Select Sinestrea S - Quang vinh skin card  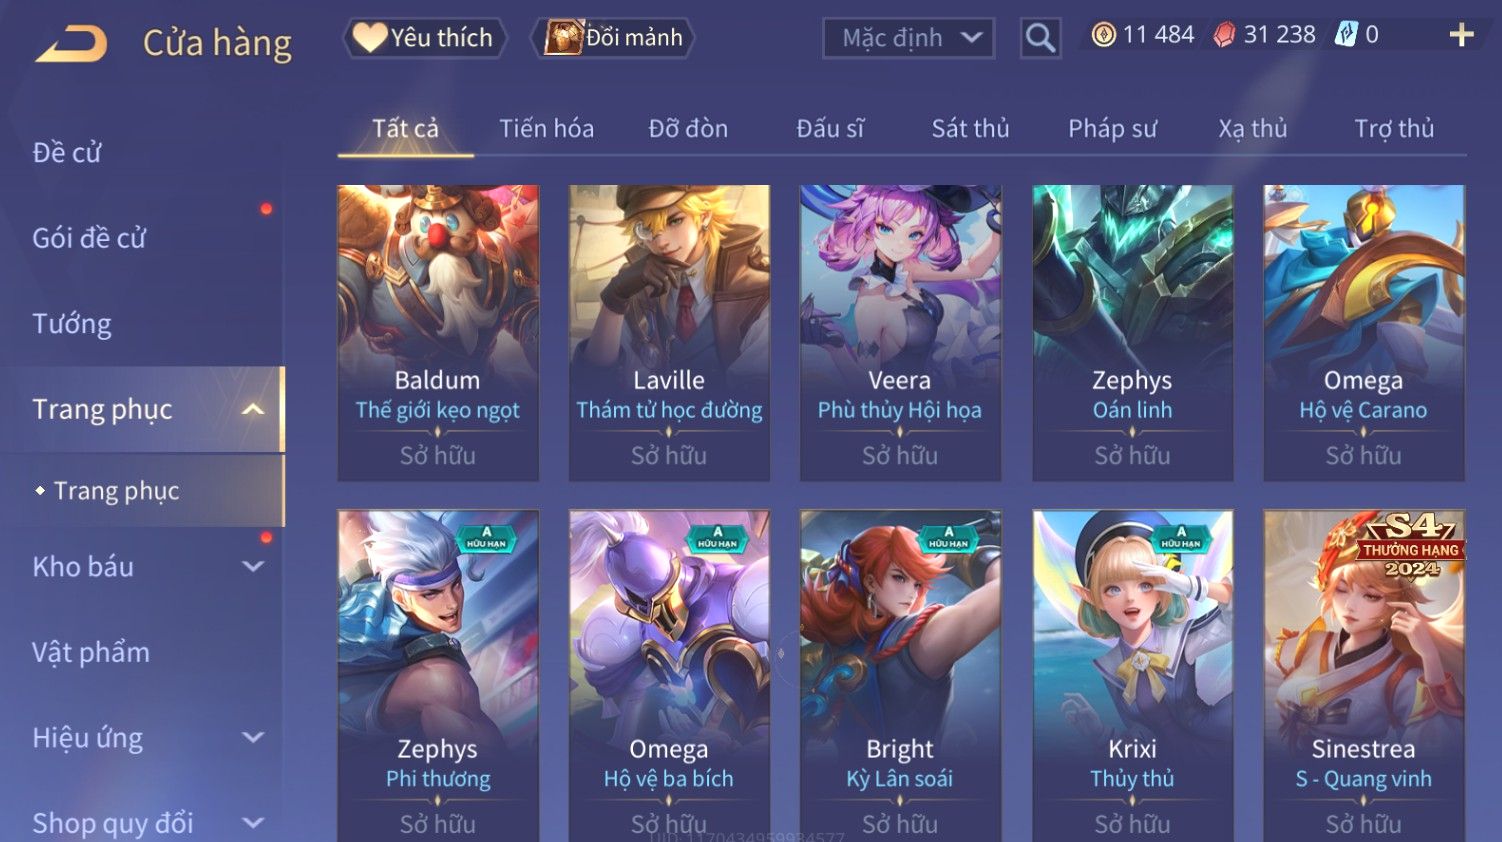[x=1363, y=675]
